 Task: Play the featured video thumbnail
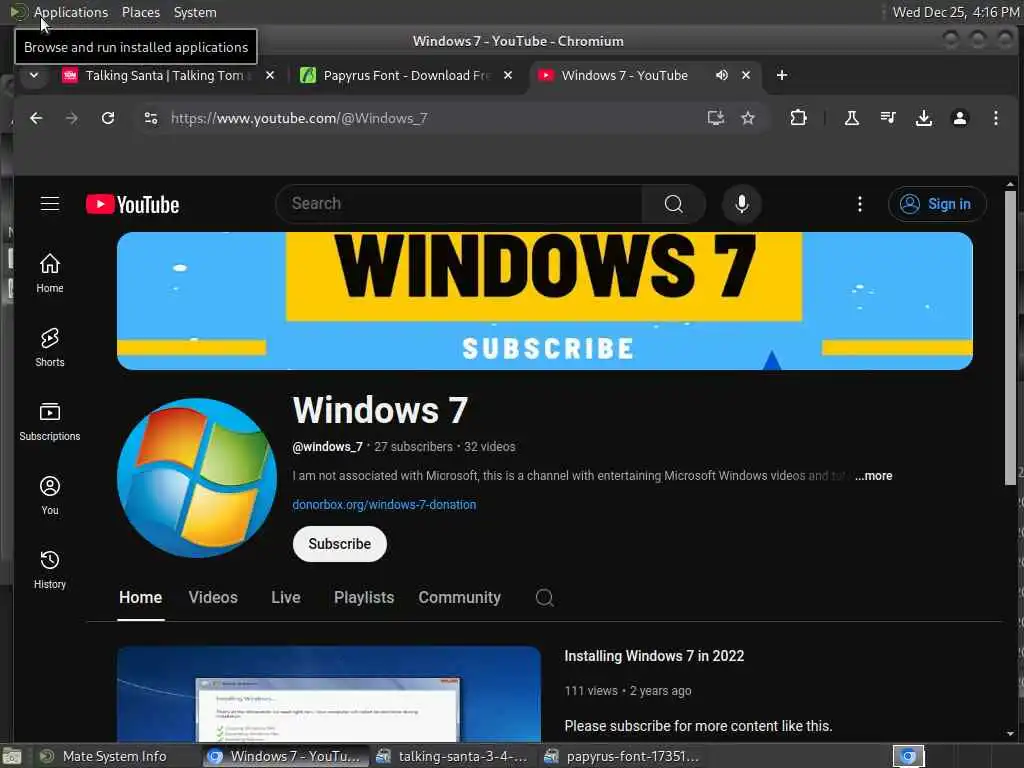(329, 694)
